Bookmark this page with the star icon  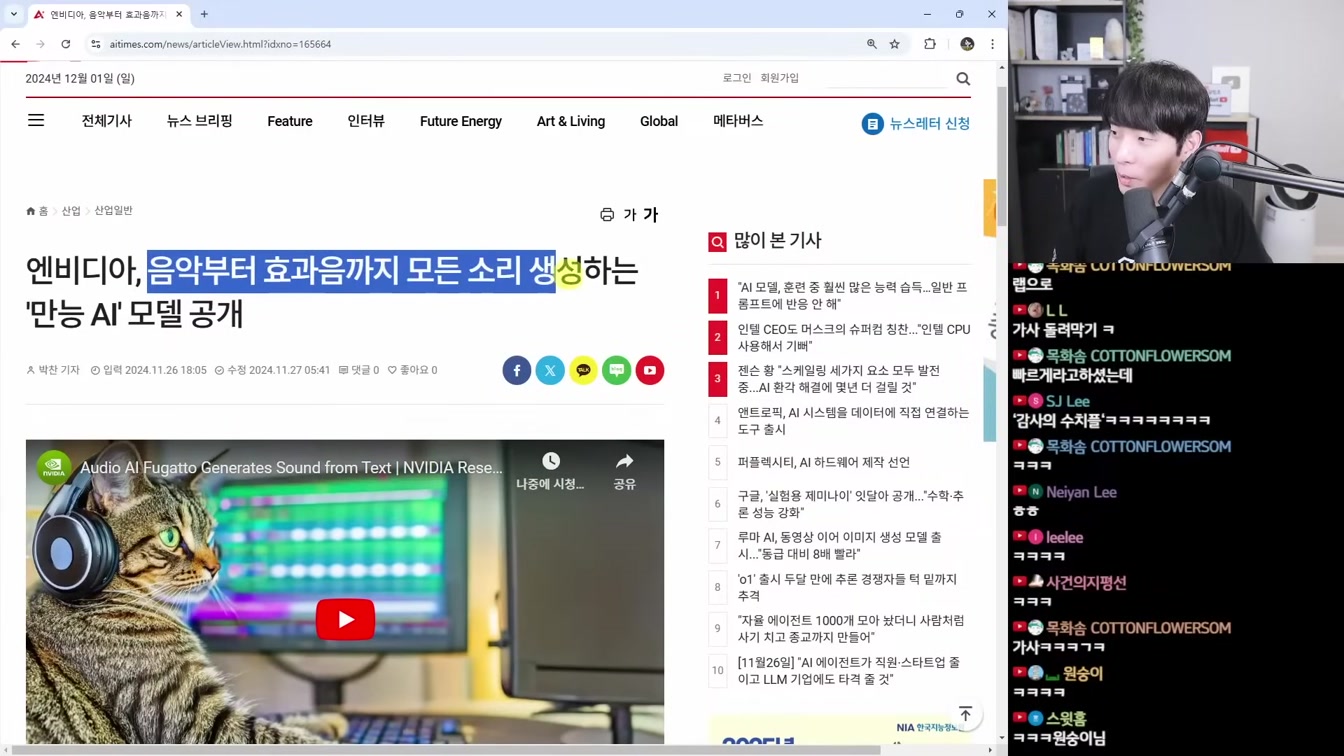[895, 44]
